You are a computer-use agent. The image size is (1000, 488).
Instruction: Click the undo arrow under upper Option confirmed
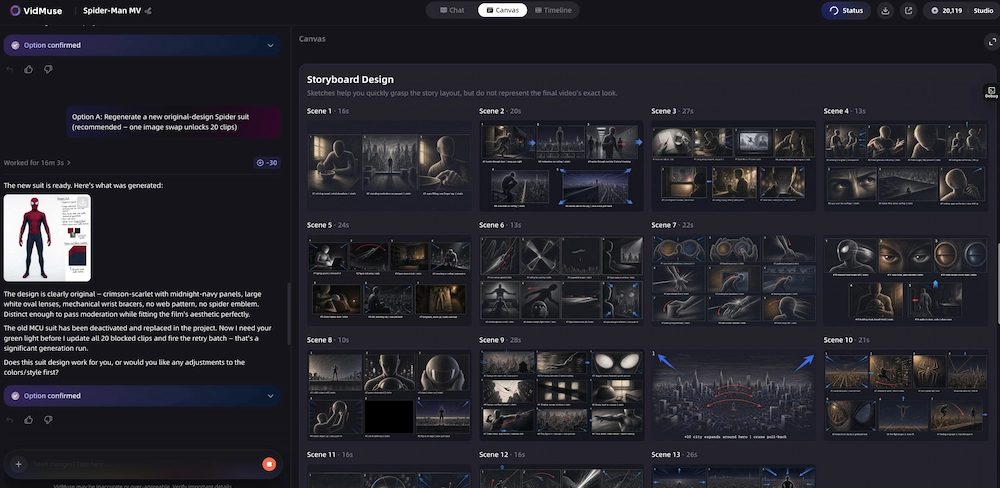(10, 69)
